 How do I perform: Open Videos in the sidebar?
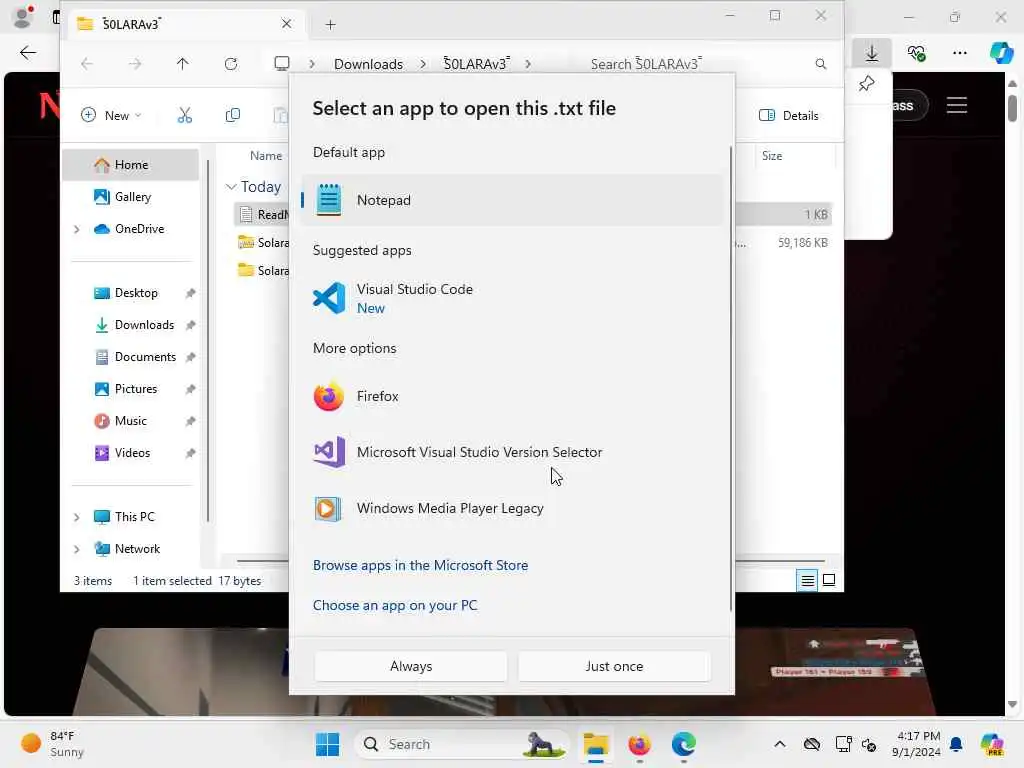pos(131,453)
